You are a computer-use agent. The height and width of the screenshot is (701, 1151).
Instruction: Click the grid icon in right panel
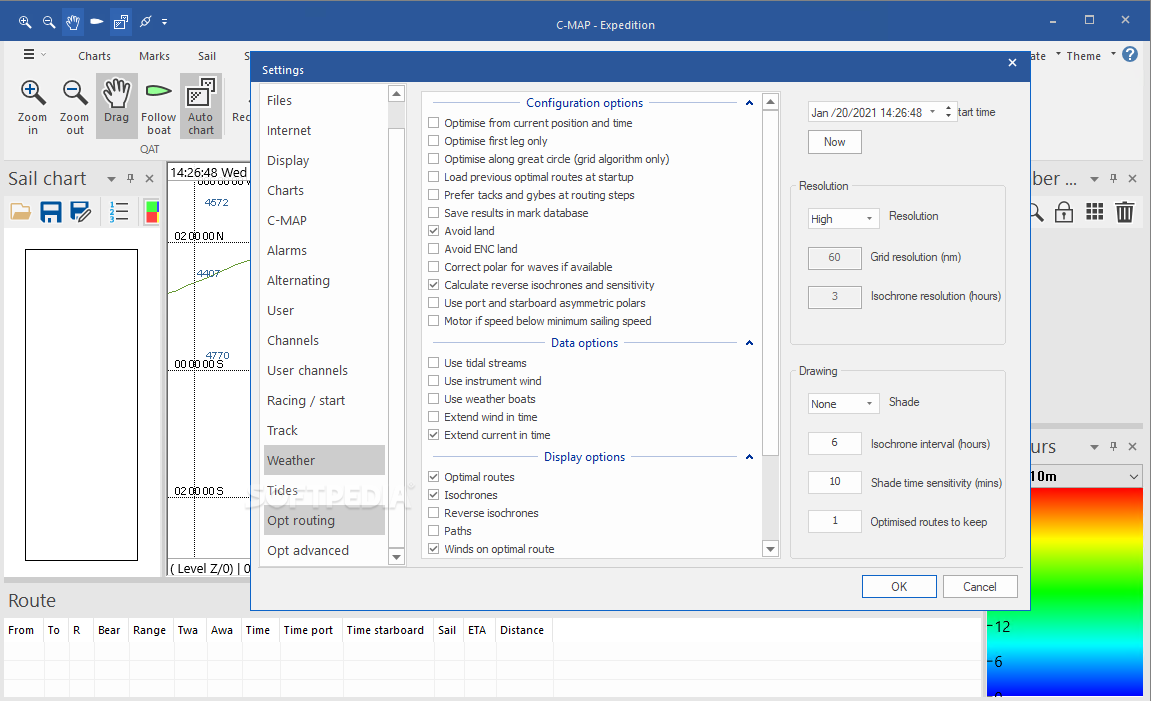[x=1094, y=212]
